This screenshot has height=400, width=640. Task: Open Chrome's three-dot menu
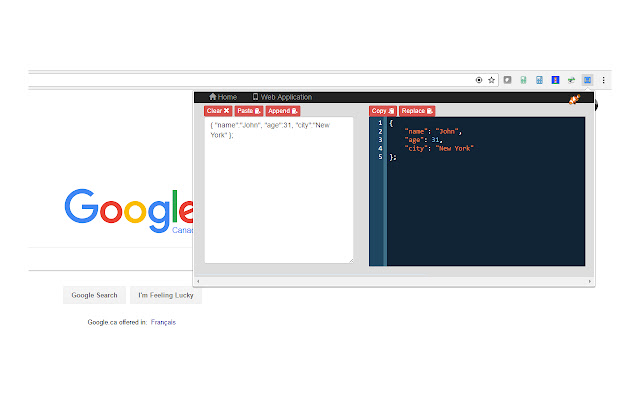(603, 80)
